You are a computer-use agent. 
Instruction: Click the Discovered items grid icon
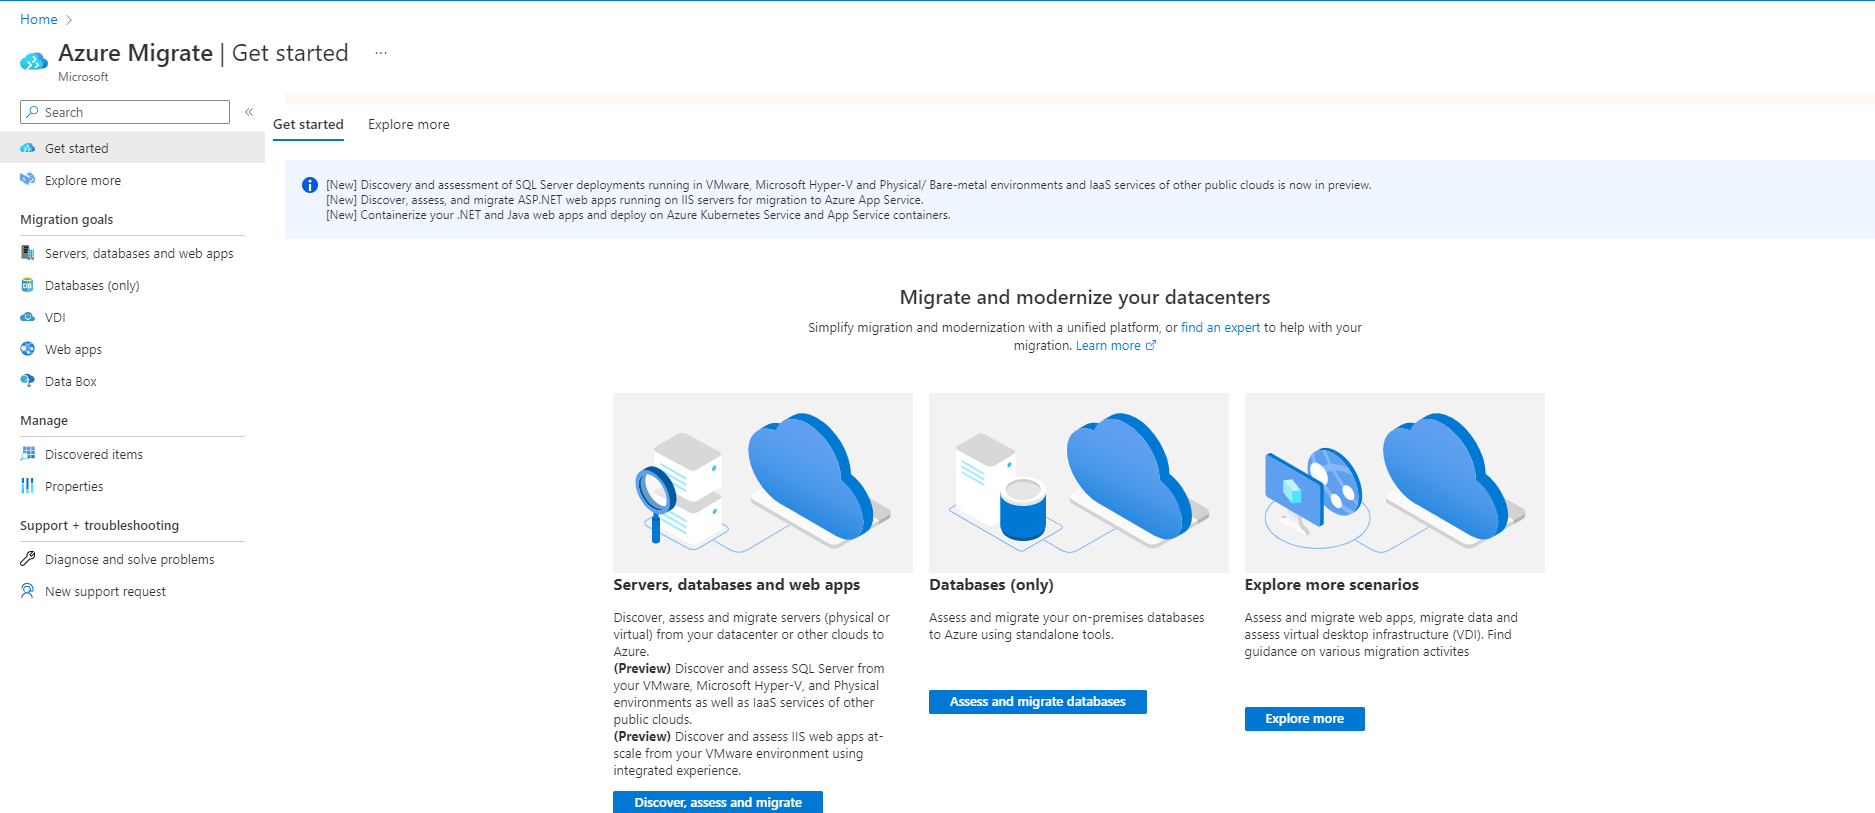28,454
